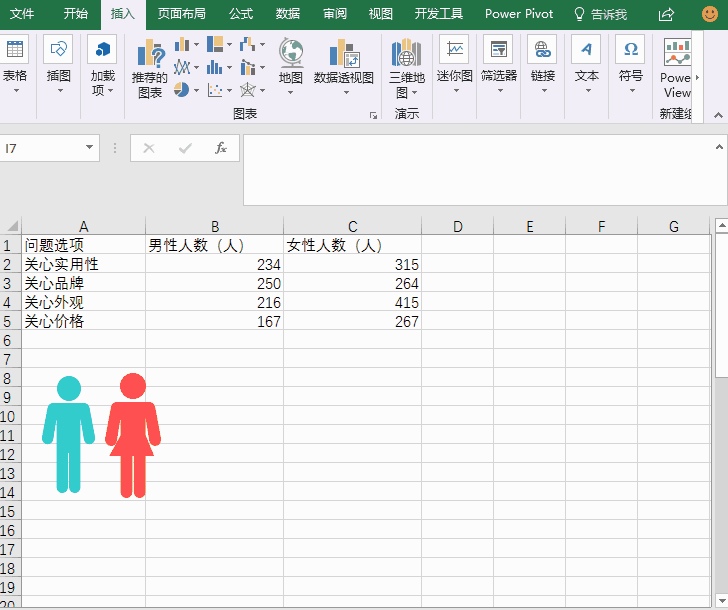Screen dimensions: 728x610
Task: Insert a combo chart
Action: 247,68
